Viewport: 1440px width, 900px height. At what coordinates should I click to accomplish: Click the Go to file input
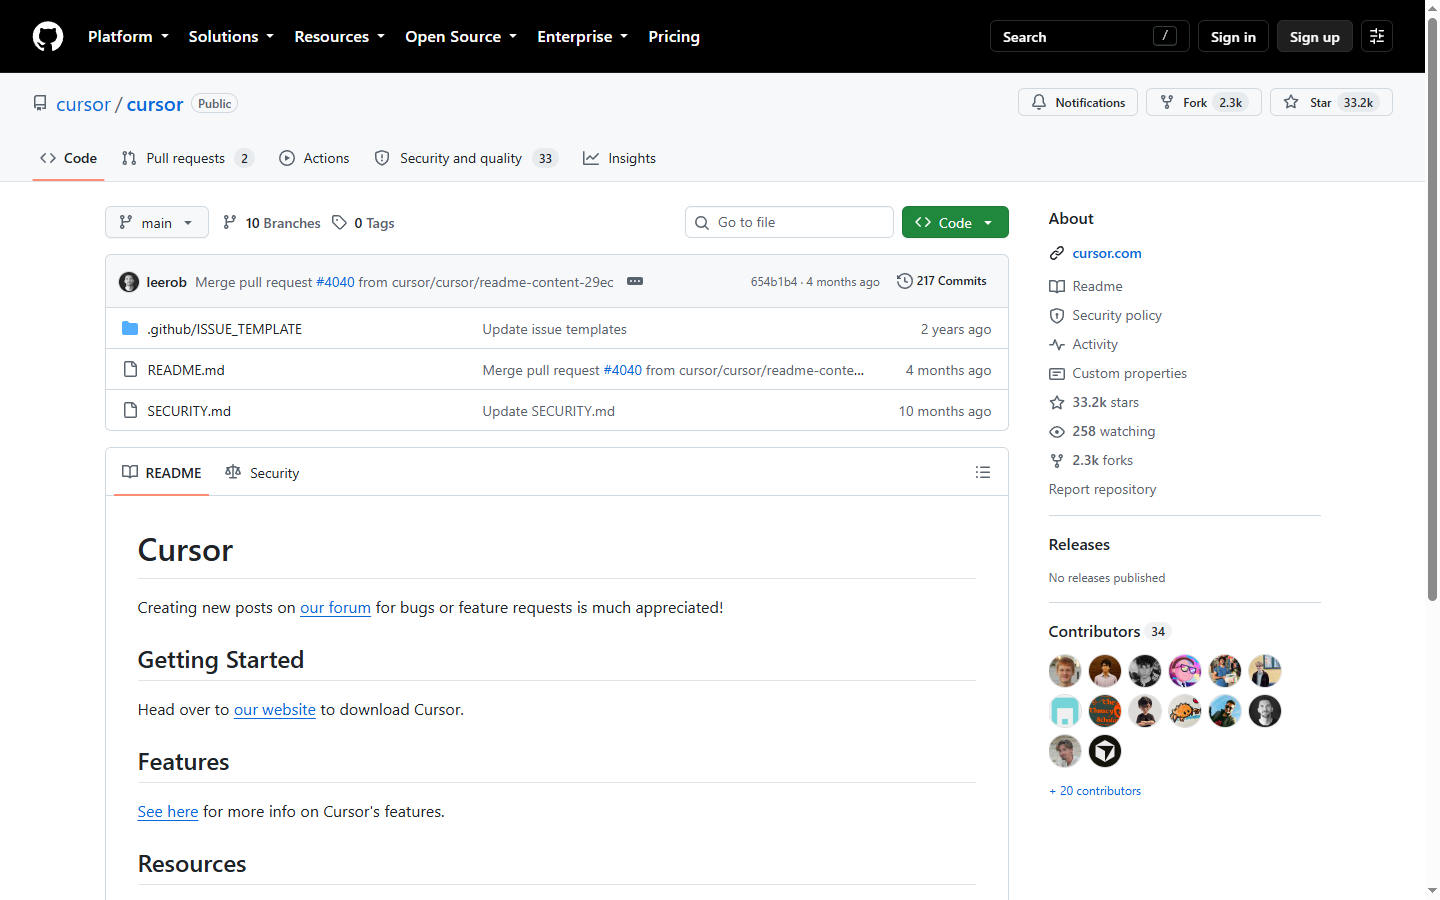pos(789,222)
